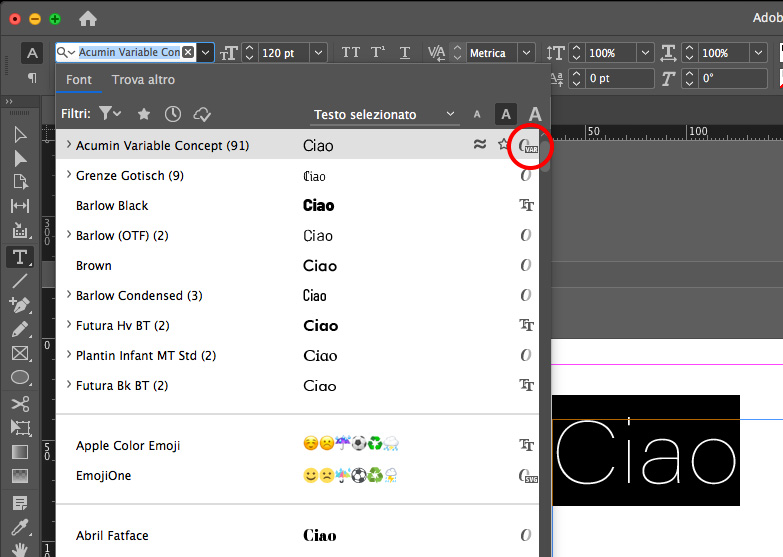
Task: Click the Home icon
Action: pyautogui.click(x=88, y=19)
